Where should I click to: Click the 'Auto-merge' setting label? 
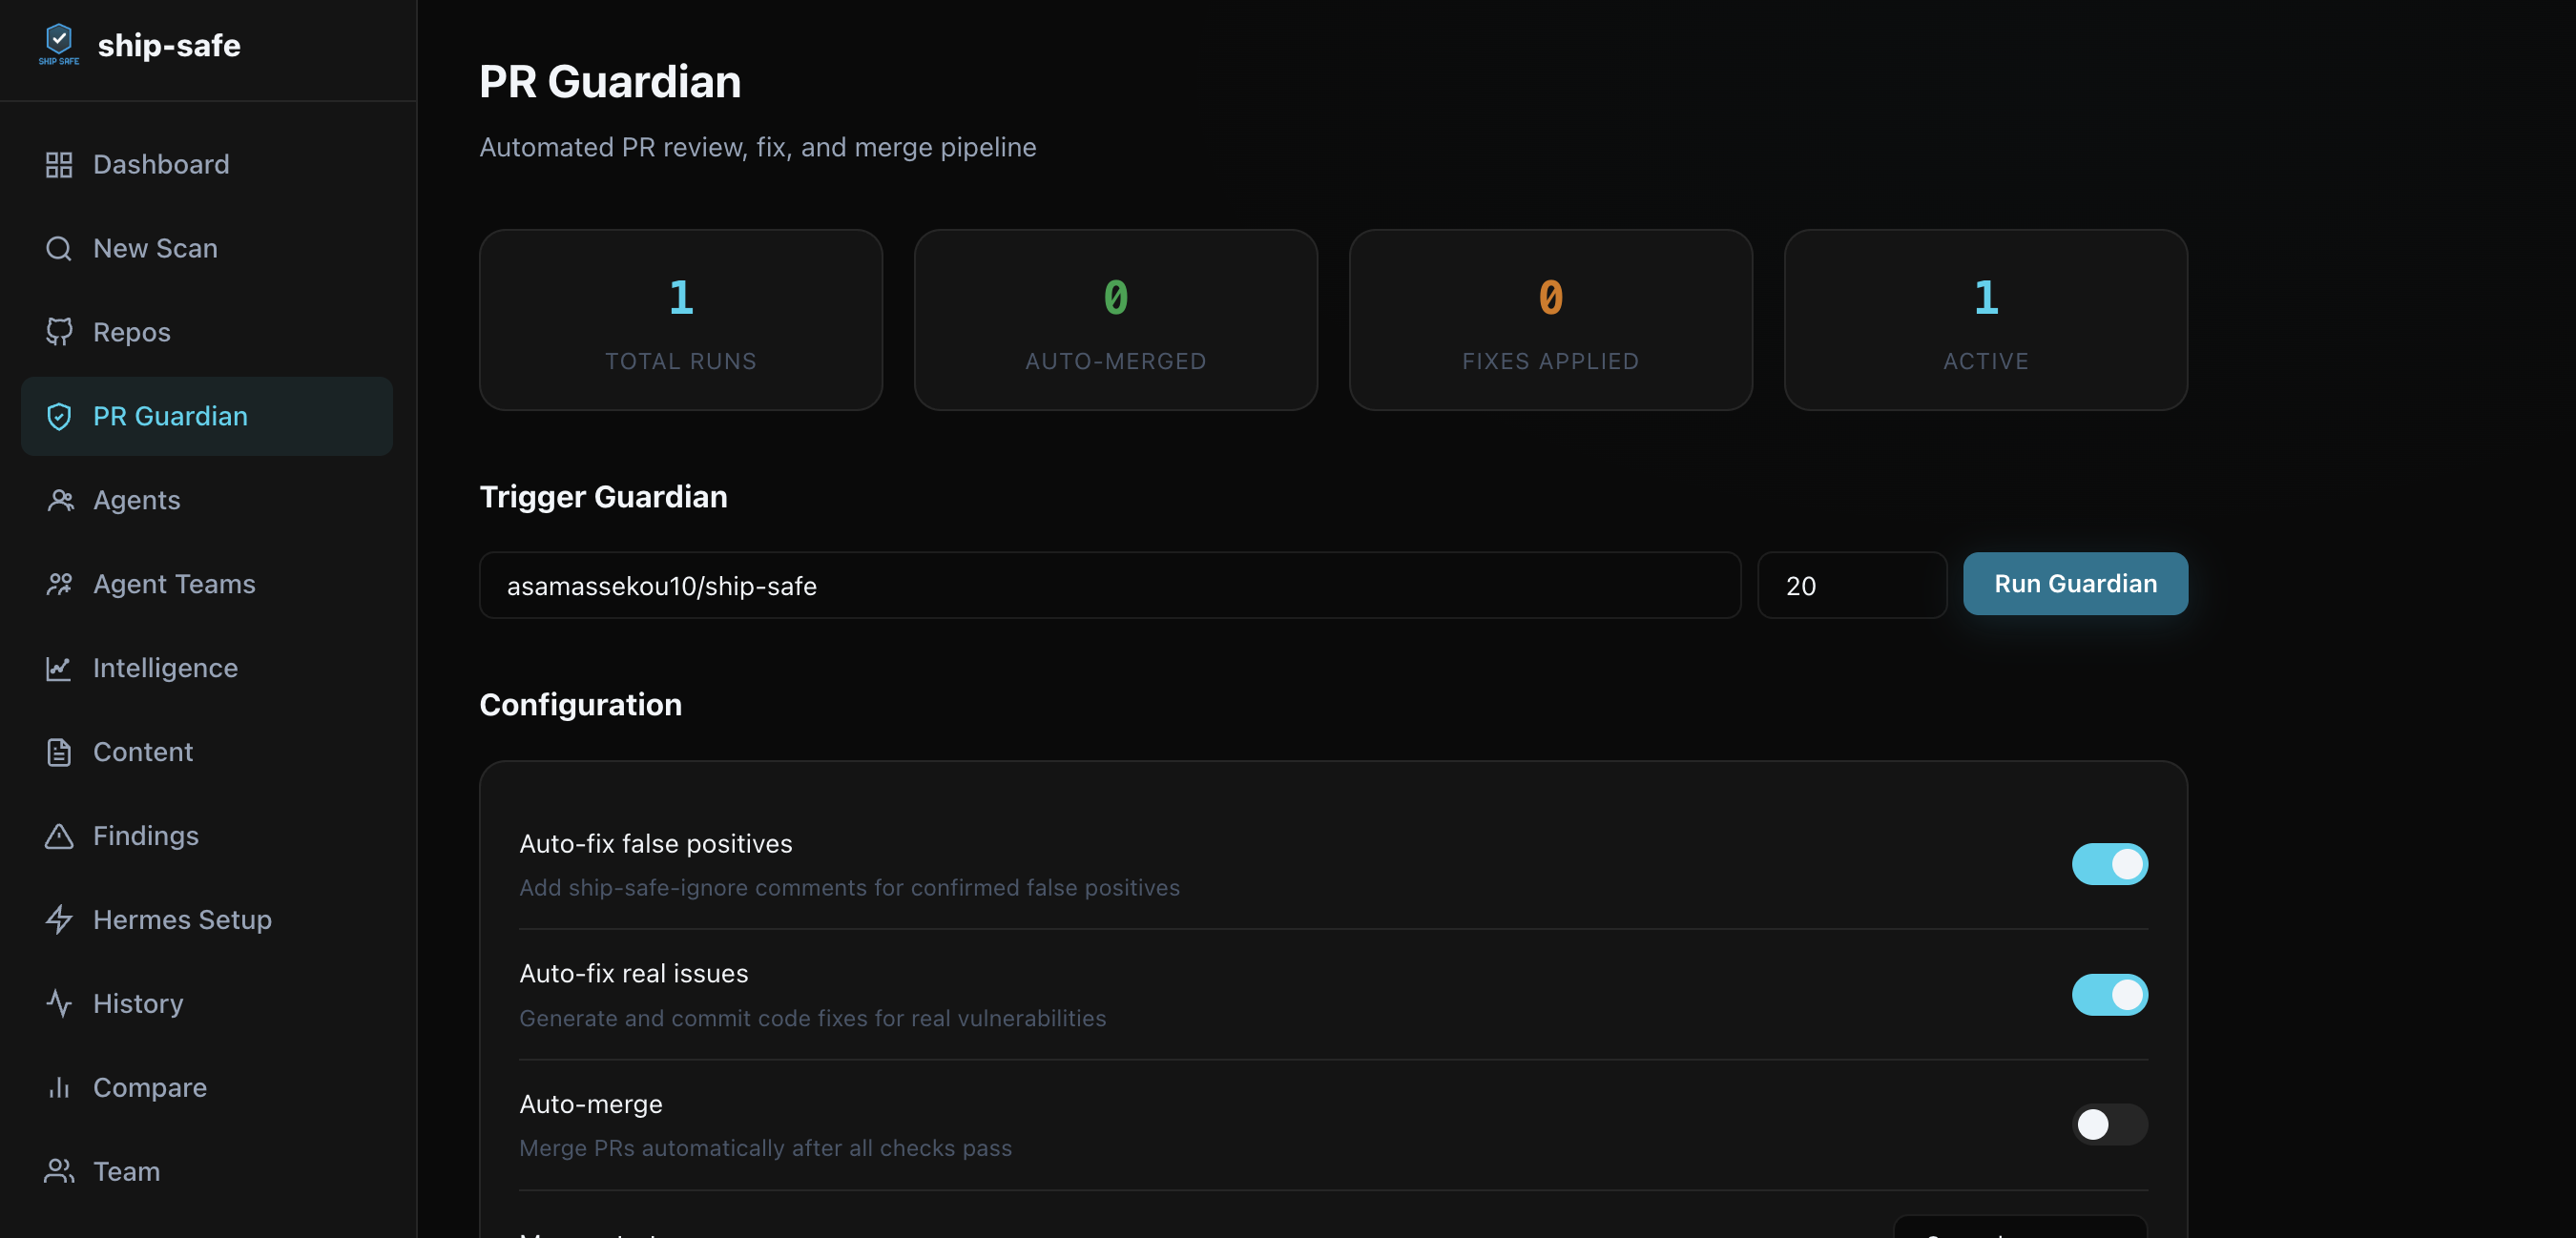(591, 1104)
